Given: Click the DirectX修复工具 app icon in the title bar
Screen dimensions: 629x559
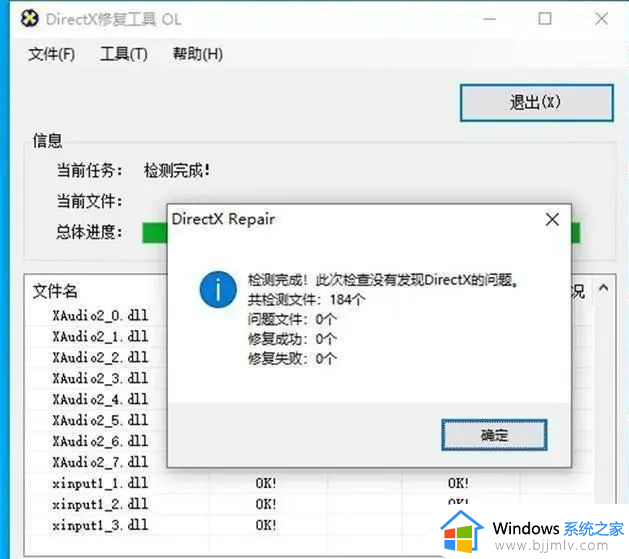Looking at the screenshot, I should pos(30,18).
